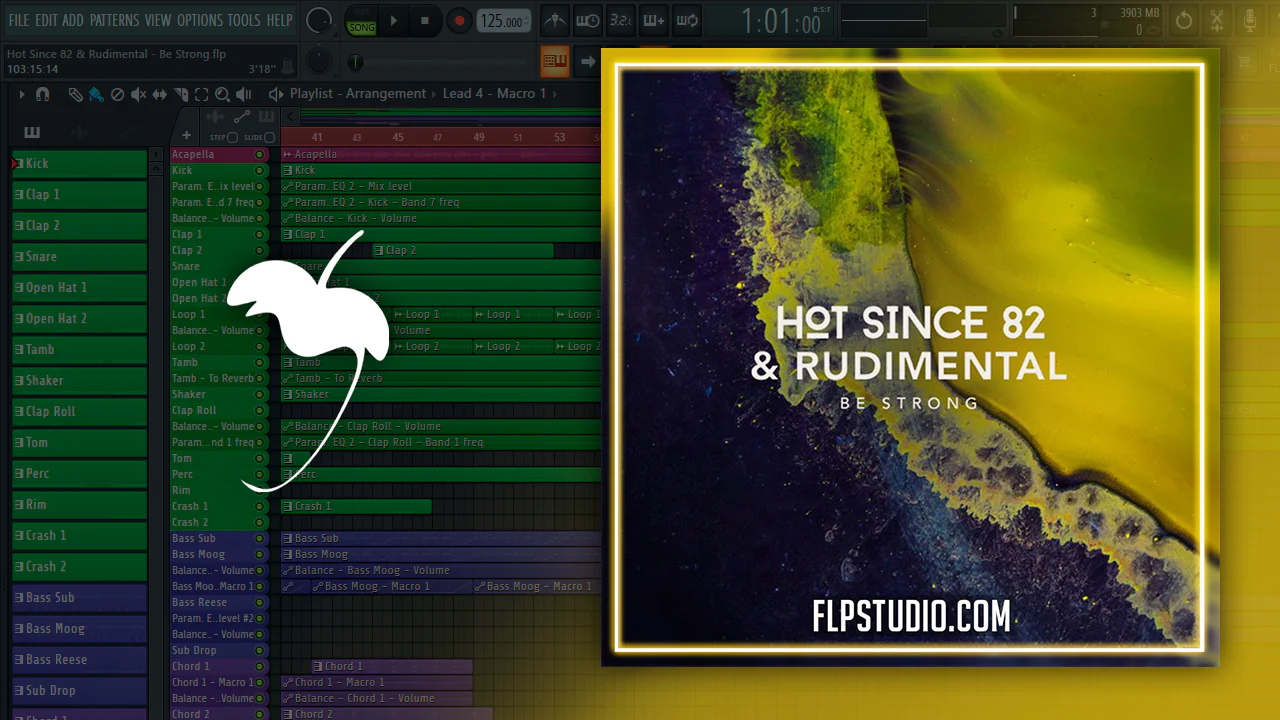The height and width of the screenshot is (720, 1280).
Task: Select the Zoom tool
Action: [222, 94]
